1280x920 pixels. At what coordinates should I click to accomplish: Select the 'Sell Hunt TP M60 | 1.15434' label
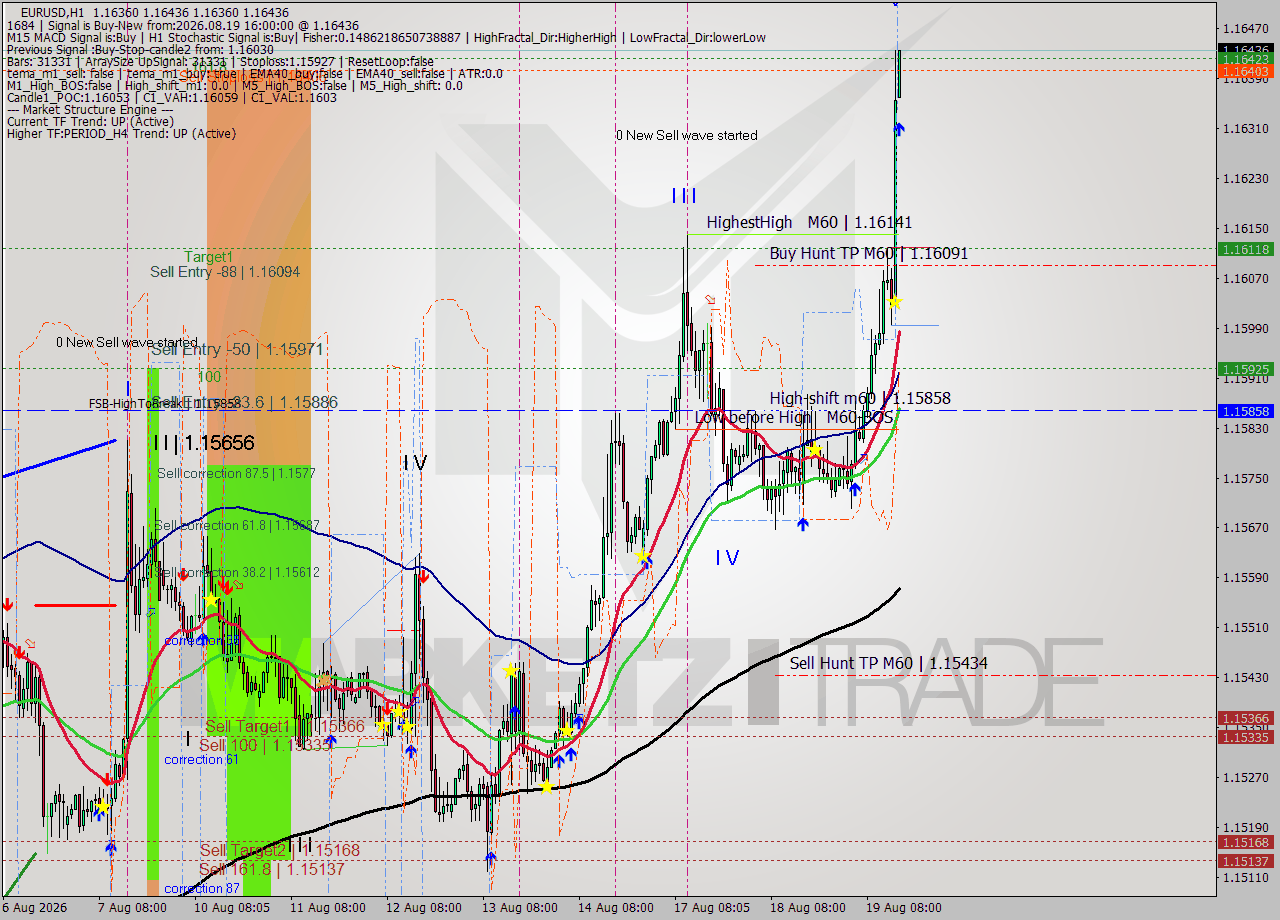[x=889, y=663]
